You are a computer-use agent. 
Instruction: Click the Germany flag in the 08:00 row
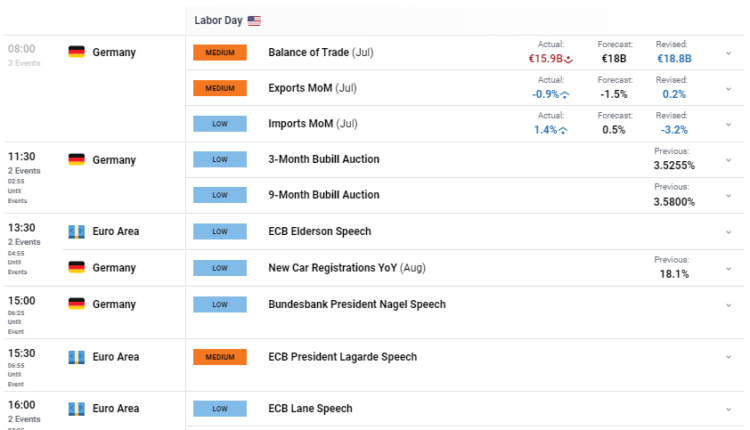[76, 52]
